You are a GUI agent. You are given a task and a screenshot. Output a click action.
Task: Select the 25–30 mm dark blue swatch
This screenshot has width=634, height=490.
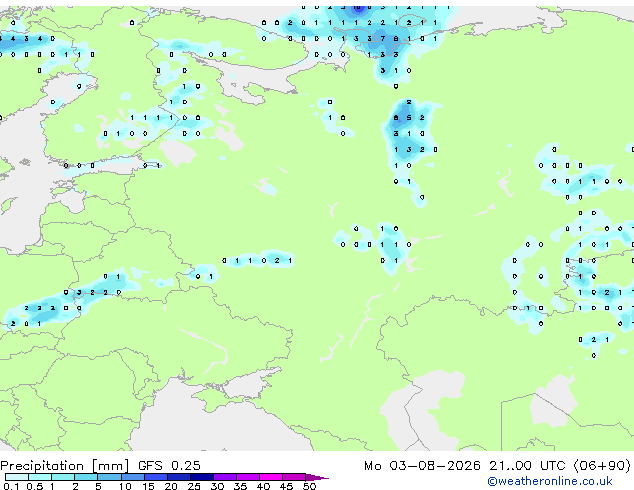(202, 477)
